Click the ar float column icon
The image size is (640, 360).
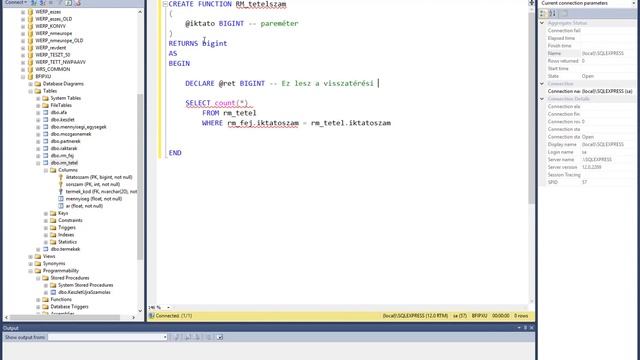61,206
